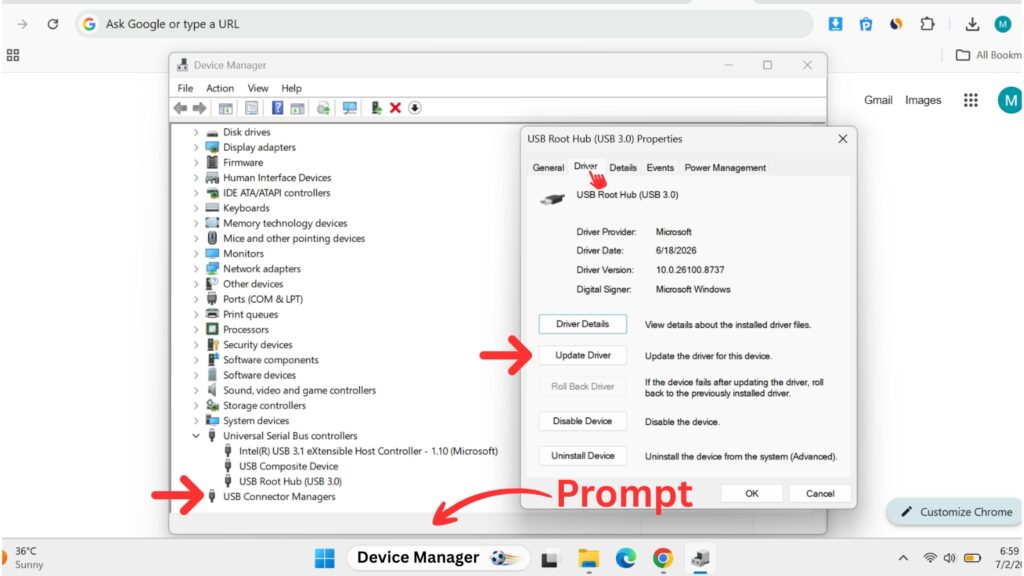The width and height of the screenshot is (1024, 576).
Task: Click the Disable Device button
Action: click(583, 421)
